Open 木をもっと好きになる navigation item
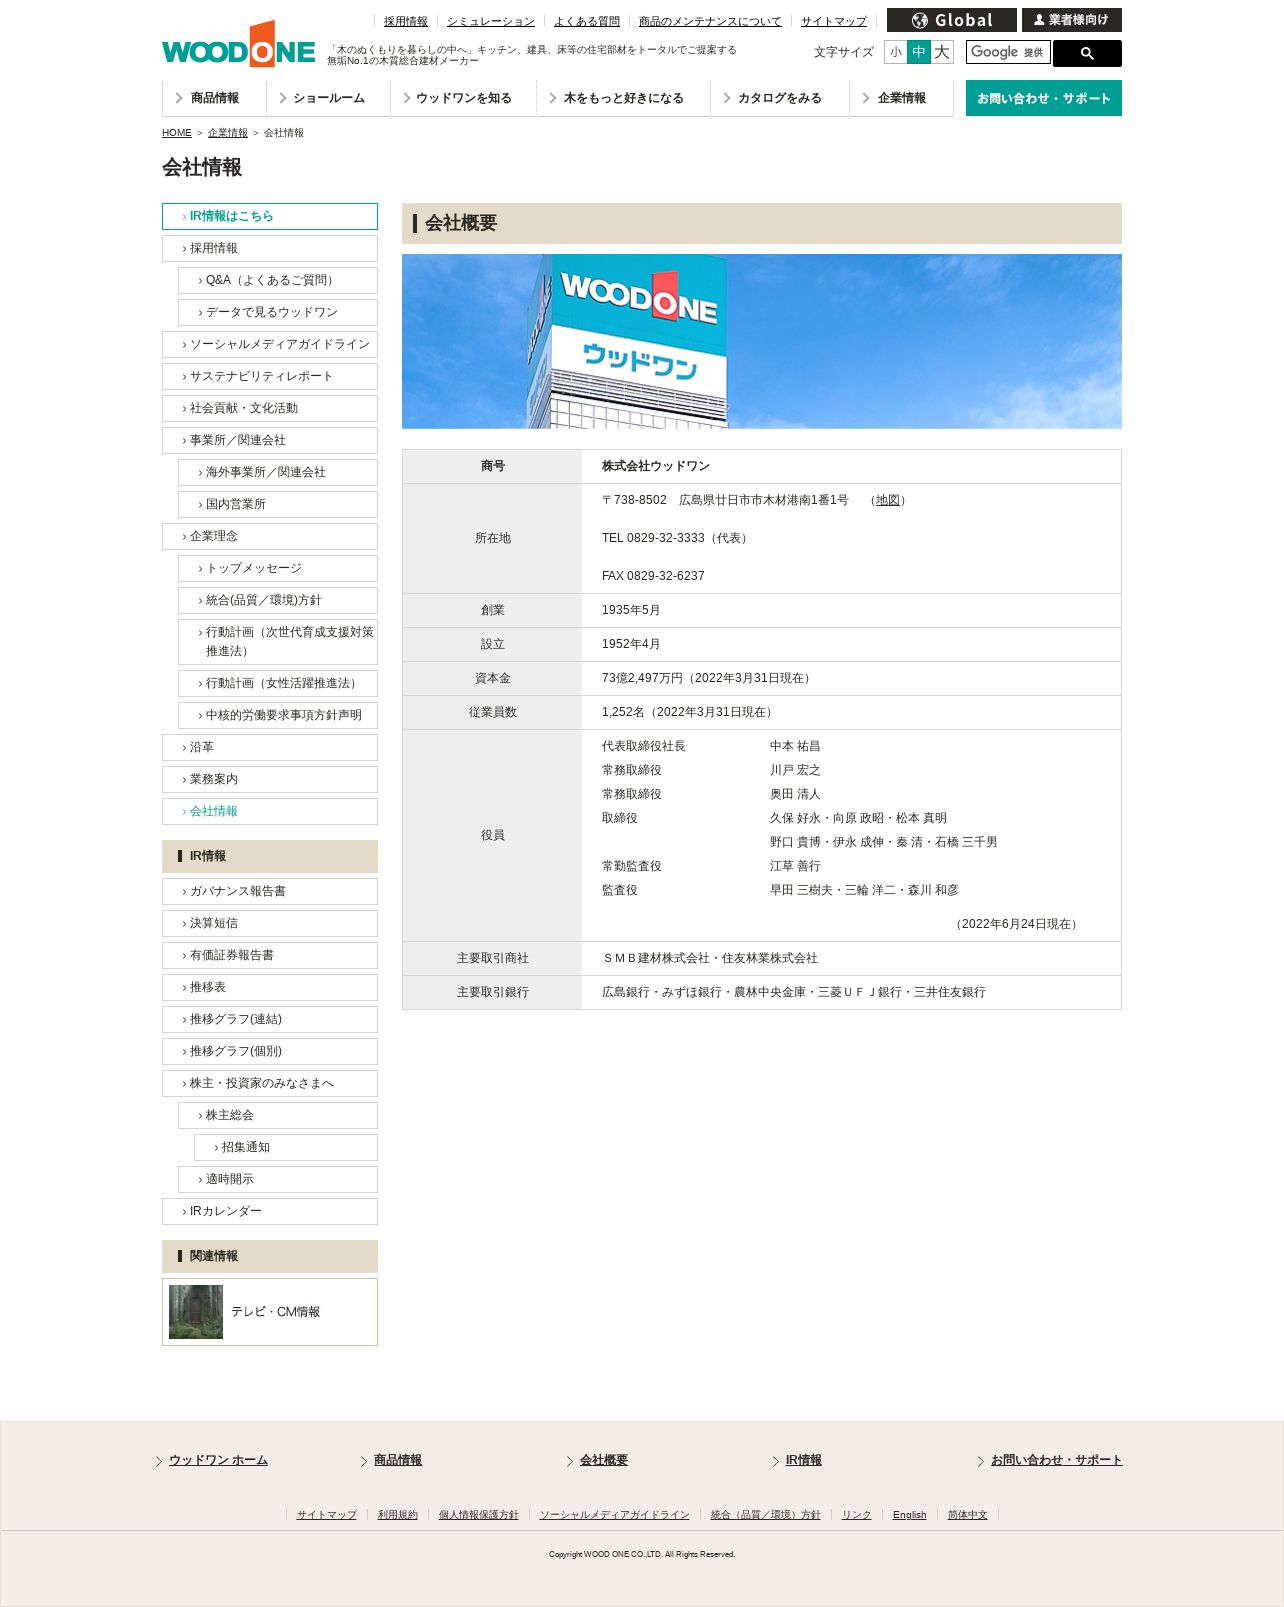The image size is (1284, 1607). 623,98
